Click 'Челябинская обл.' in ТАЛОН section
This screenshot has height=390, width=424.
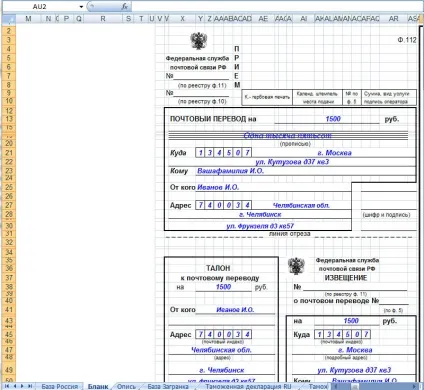[221, 350]
